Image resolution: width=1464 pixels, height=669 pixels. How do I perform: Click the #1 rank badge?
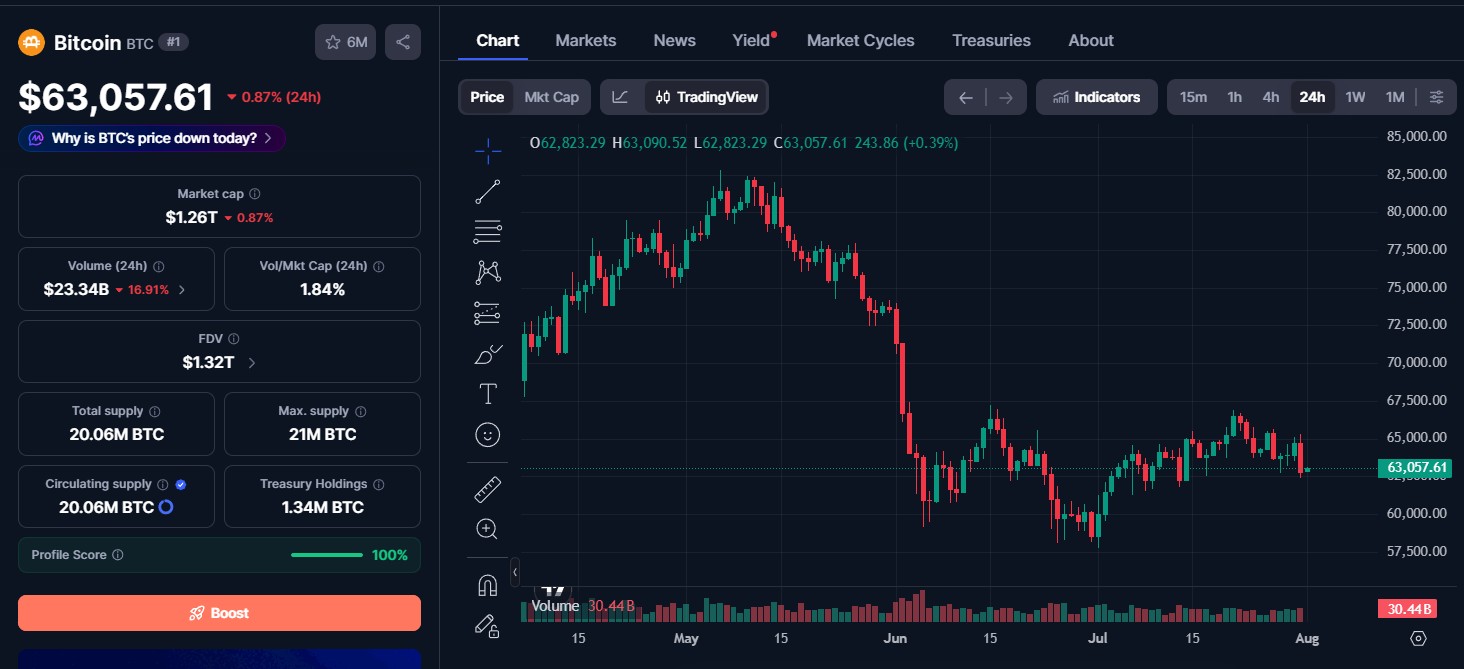174,42
